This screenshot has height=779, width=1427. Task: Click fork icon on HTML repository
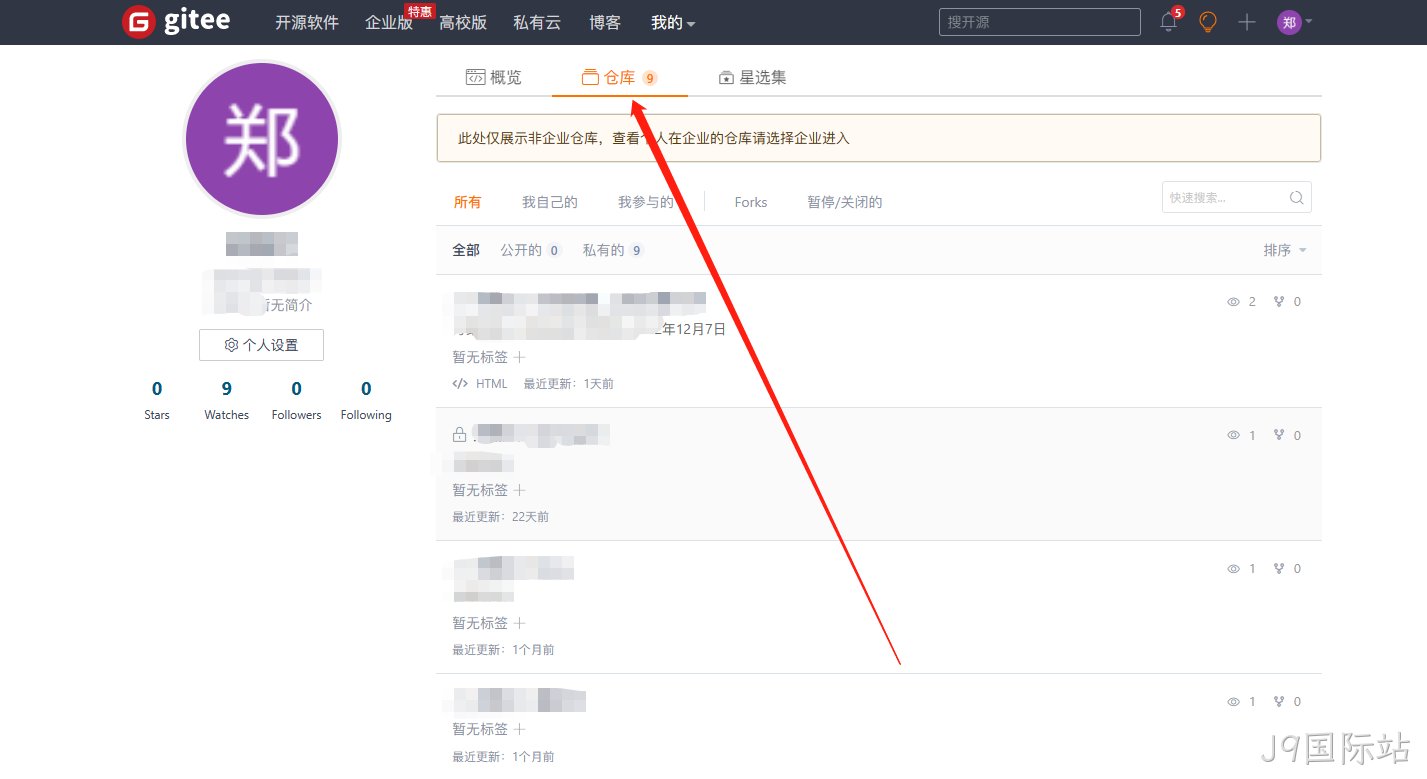[x=1279, y=302]
